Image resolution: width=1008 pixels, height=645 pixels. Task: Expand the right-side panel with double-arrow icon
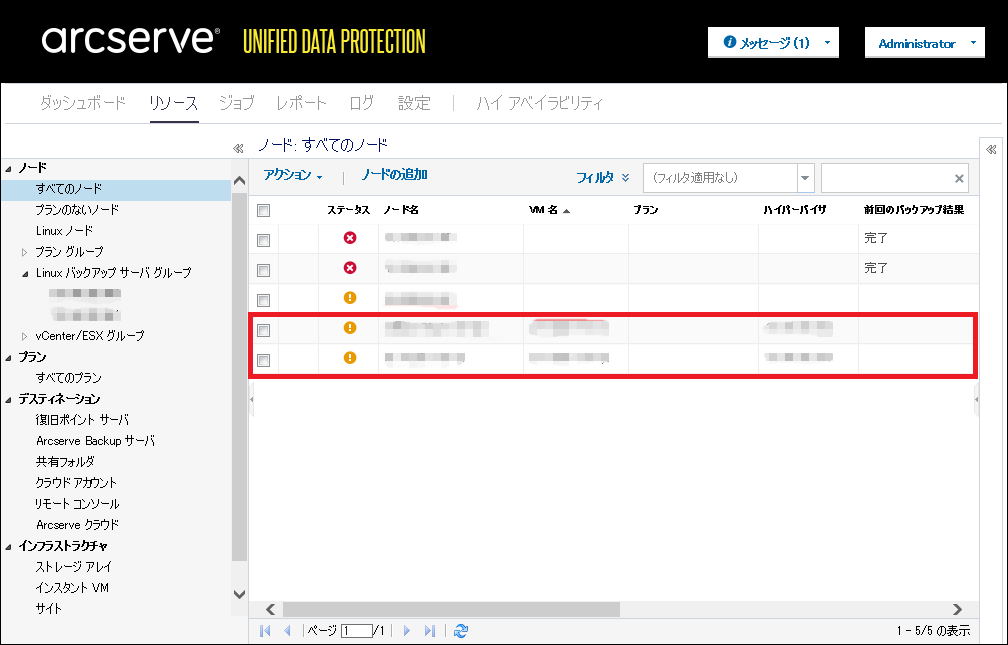(991, 149)
